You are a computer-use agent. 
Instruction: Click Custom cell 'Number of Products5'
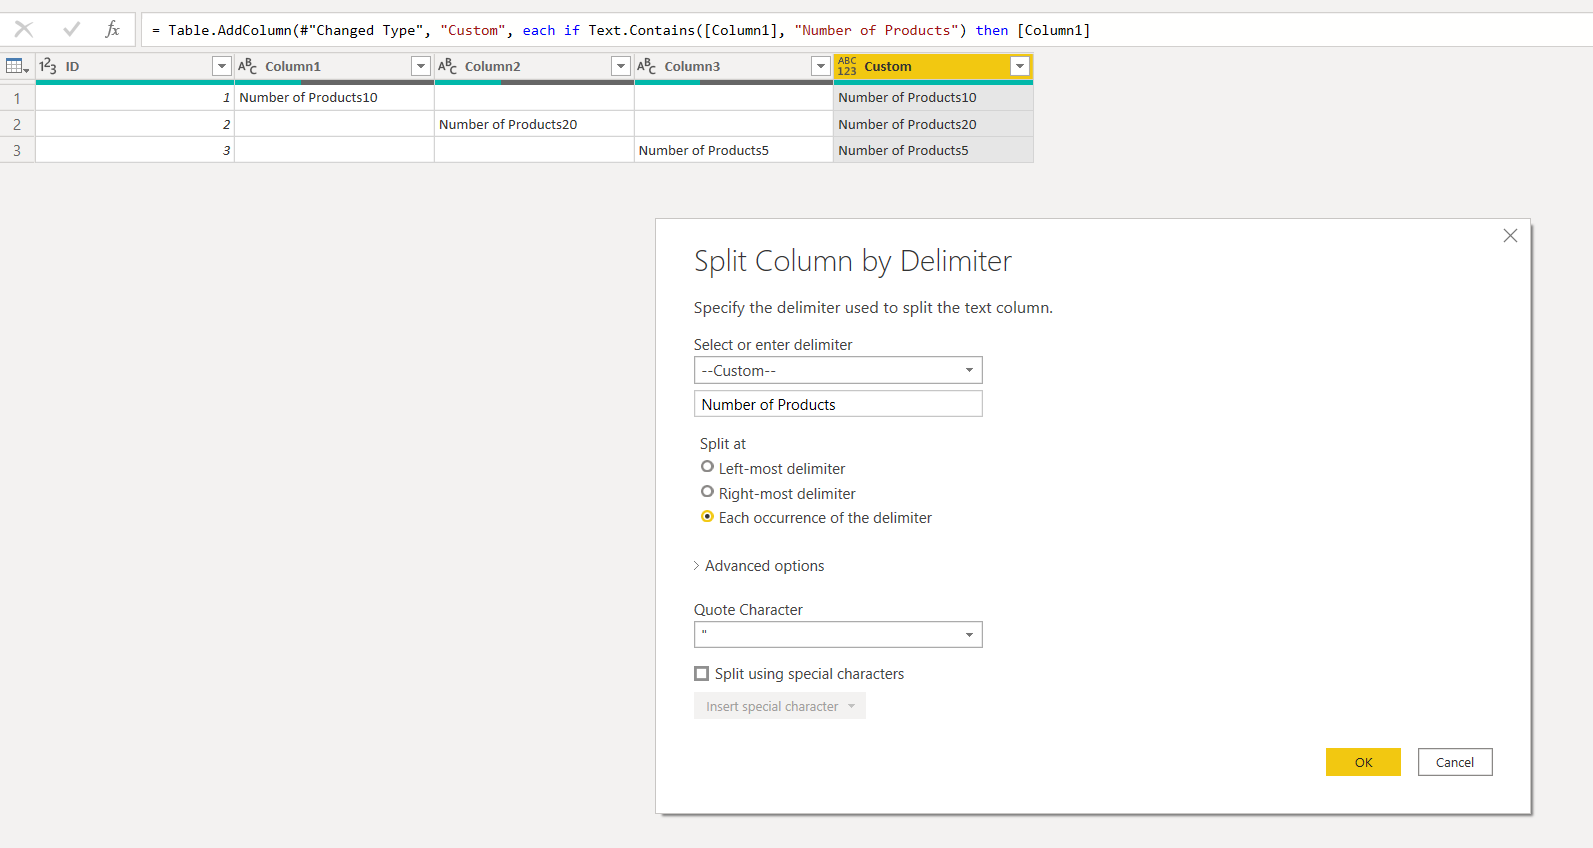point(933,150)
